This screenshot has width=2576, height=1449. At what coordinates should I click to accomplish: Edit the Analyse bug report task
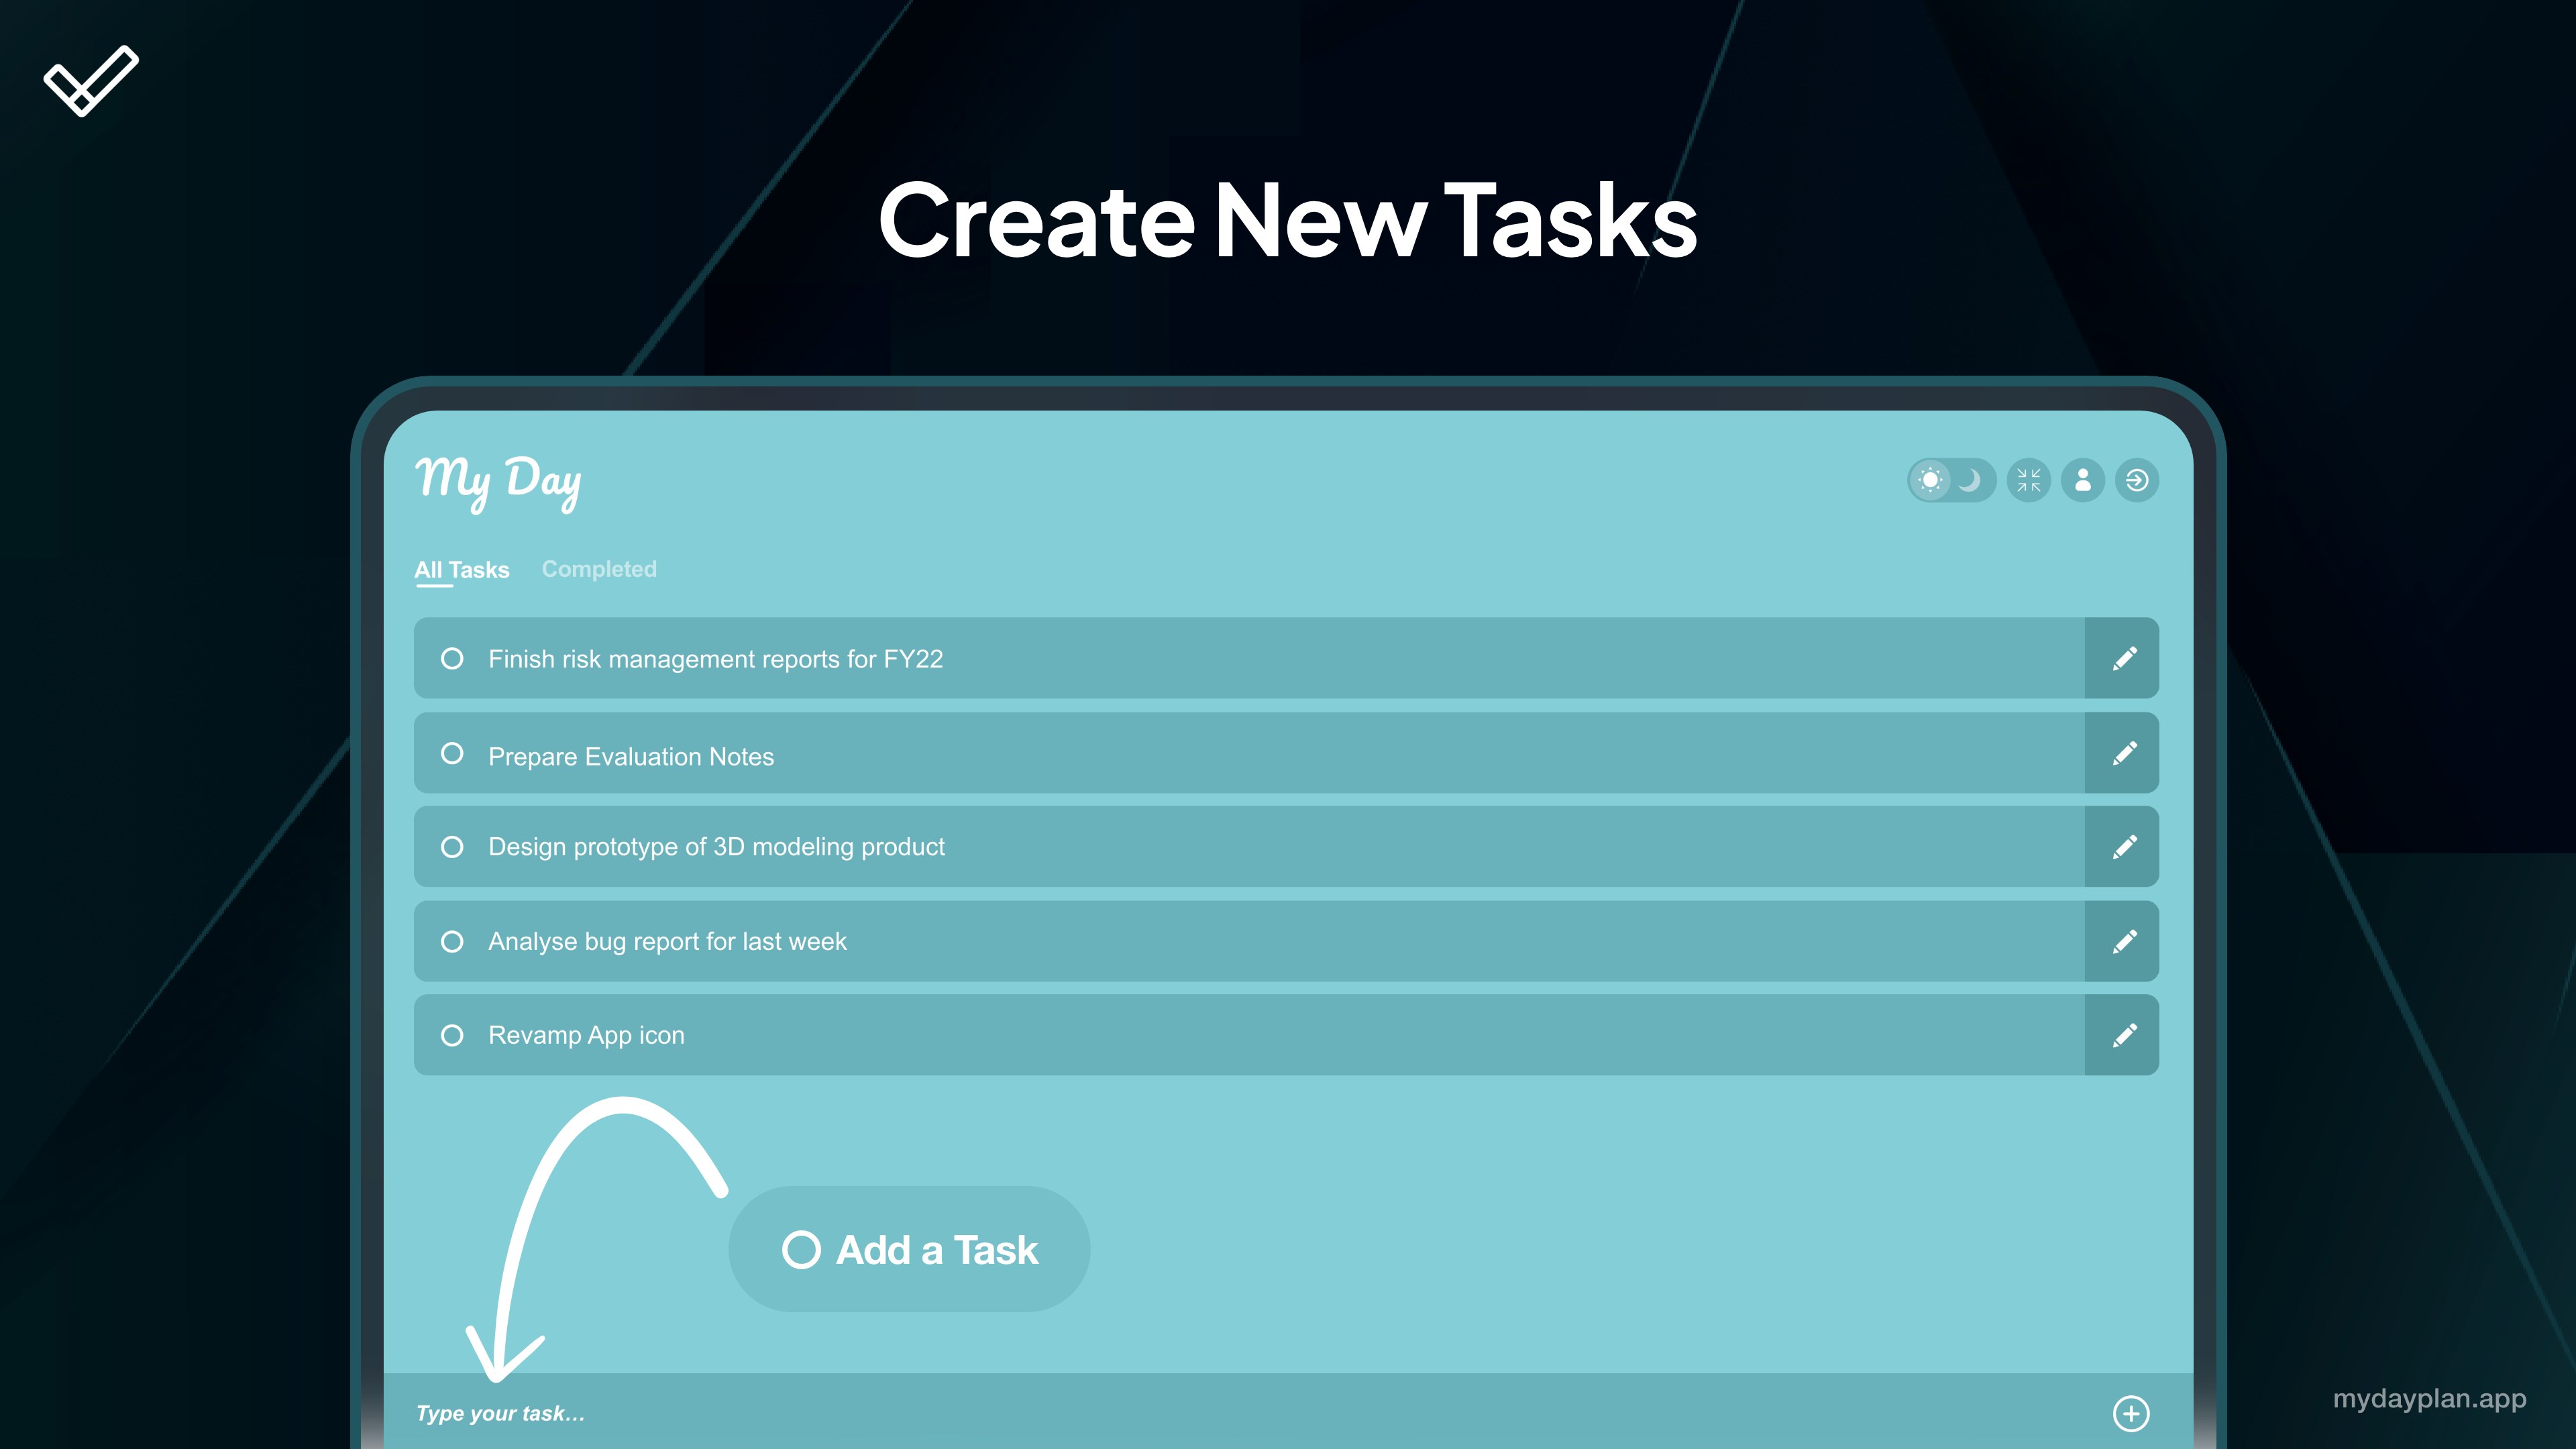click(x=2124, y=941)
